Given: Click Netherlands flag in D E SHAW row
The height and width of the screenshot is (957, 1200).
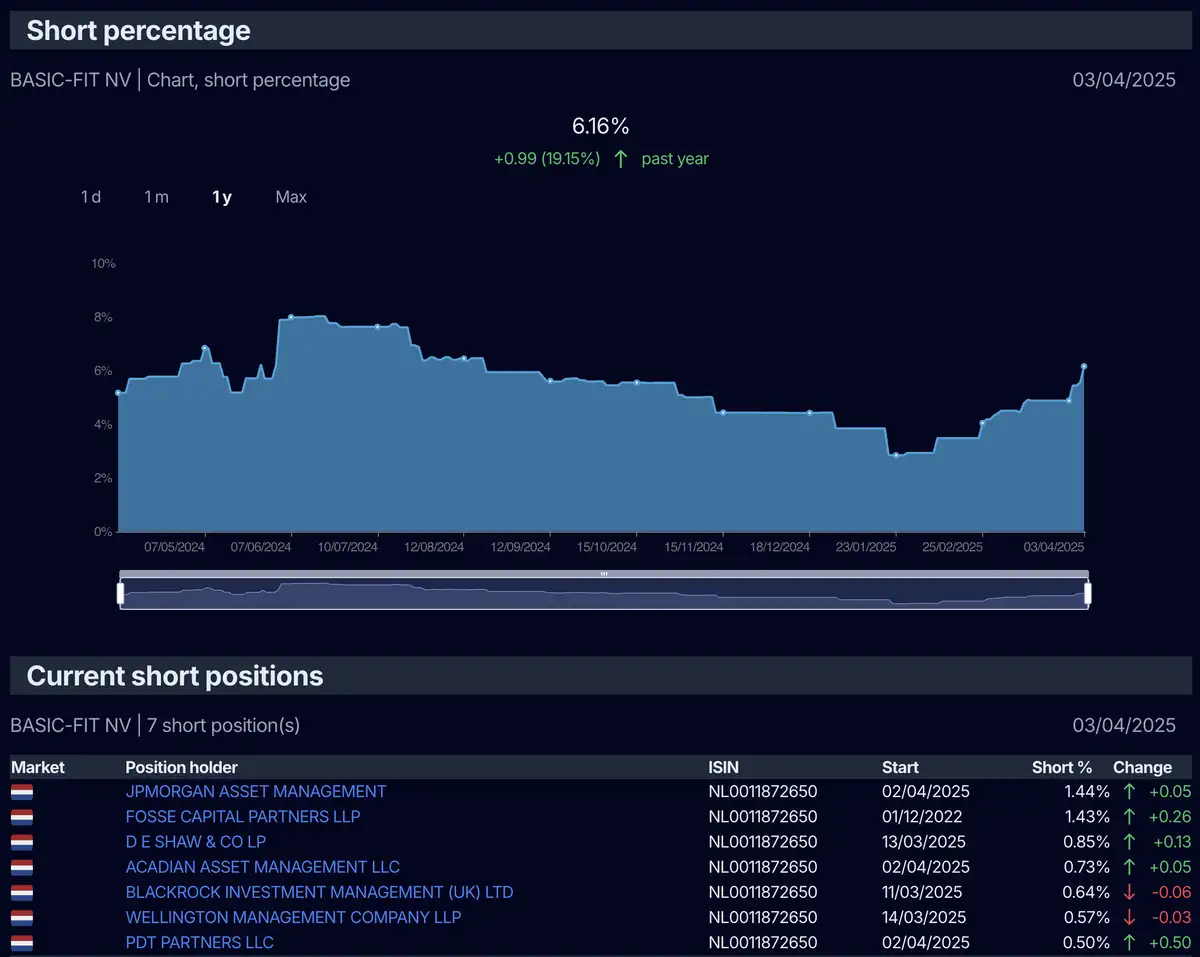Looking at the screenshot, I should (x=22, y=842).
